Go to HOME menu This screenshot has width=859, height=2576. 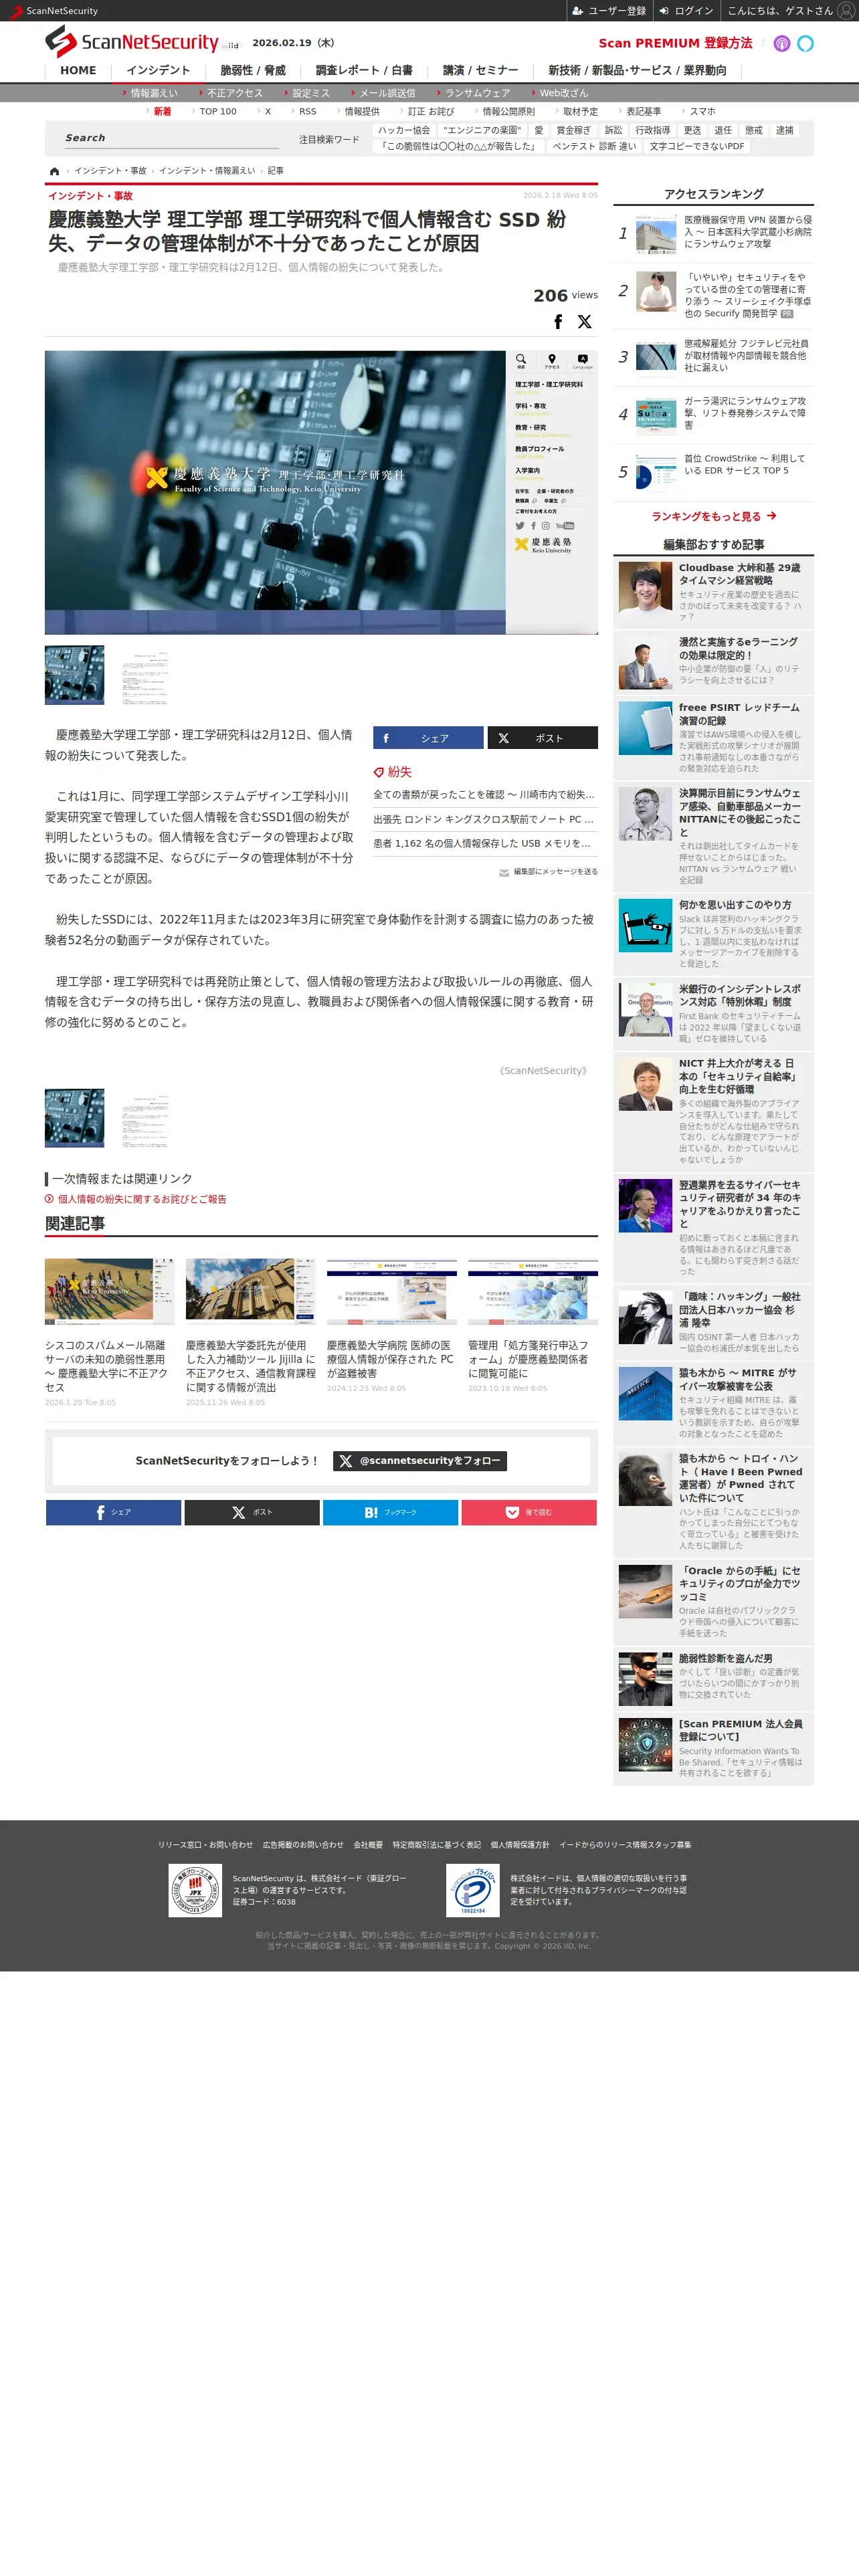point(78,71)
